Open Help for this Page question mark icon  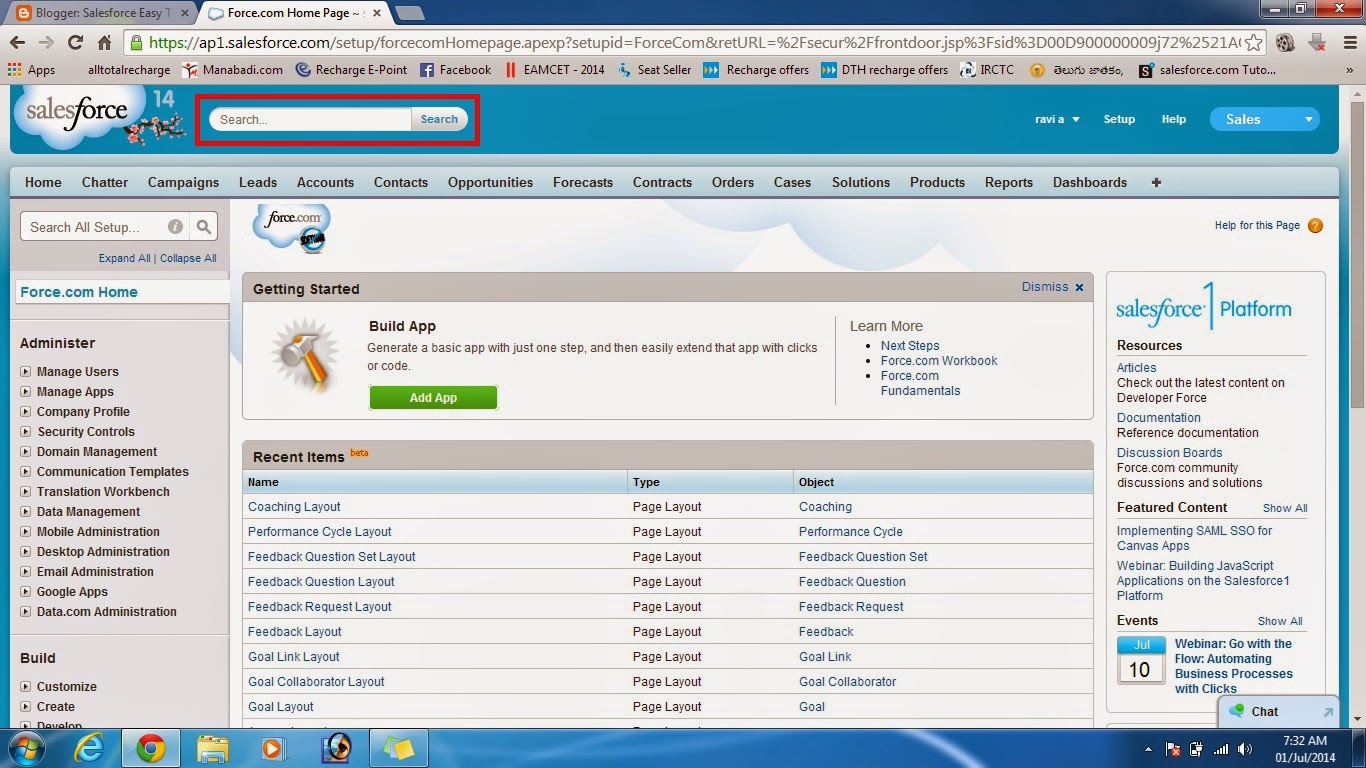click(1315, 225)
